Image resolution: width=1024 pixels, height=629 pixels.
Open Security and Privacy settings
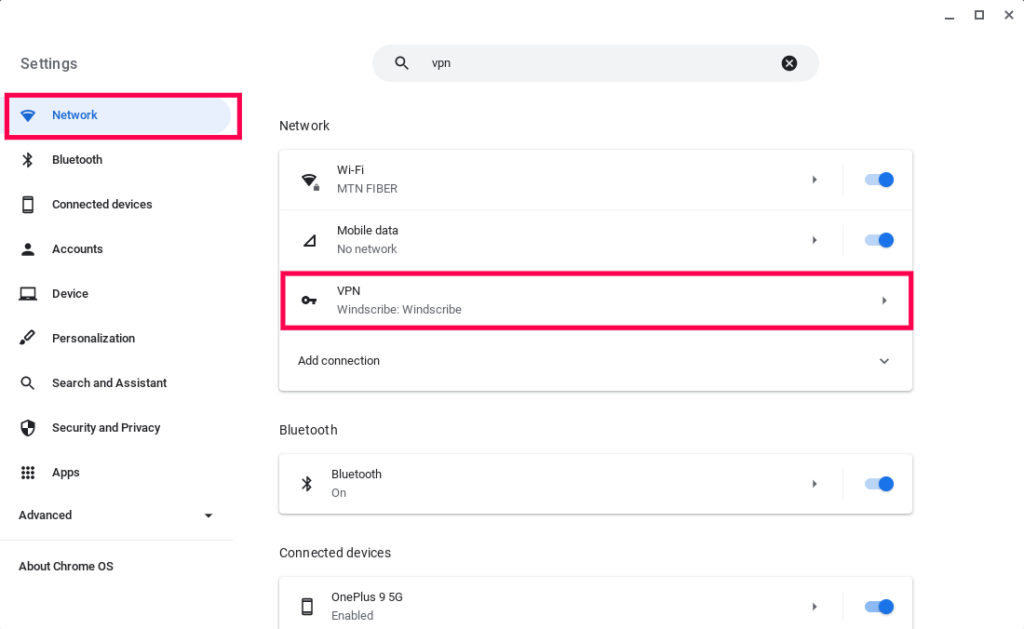(x=106, y=428)
